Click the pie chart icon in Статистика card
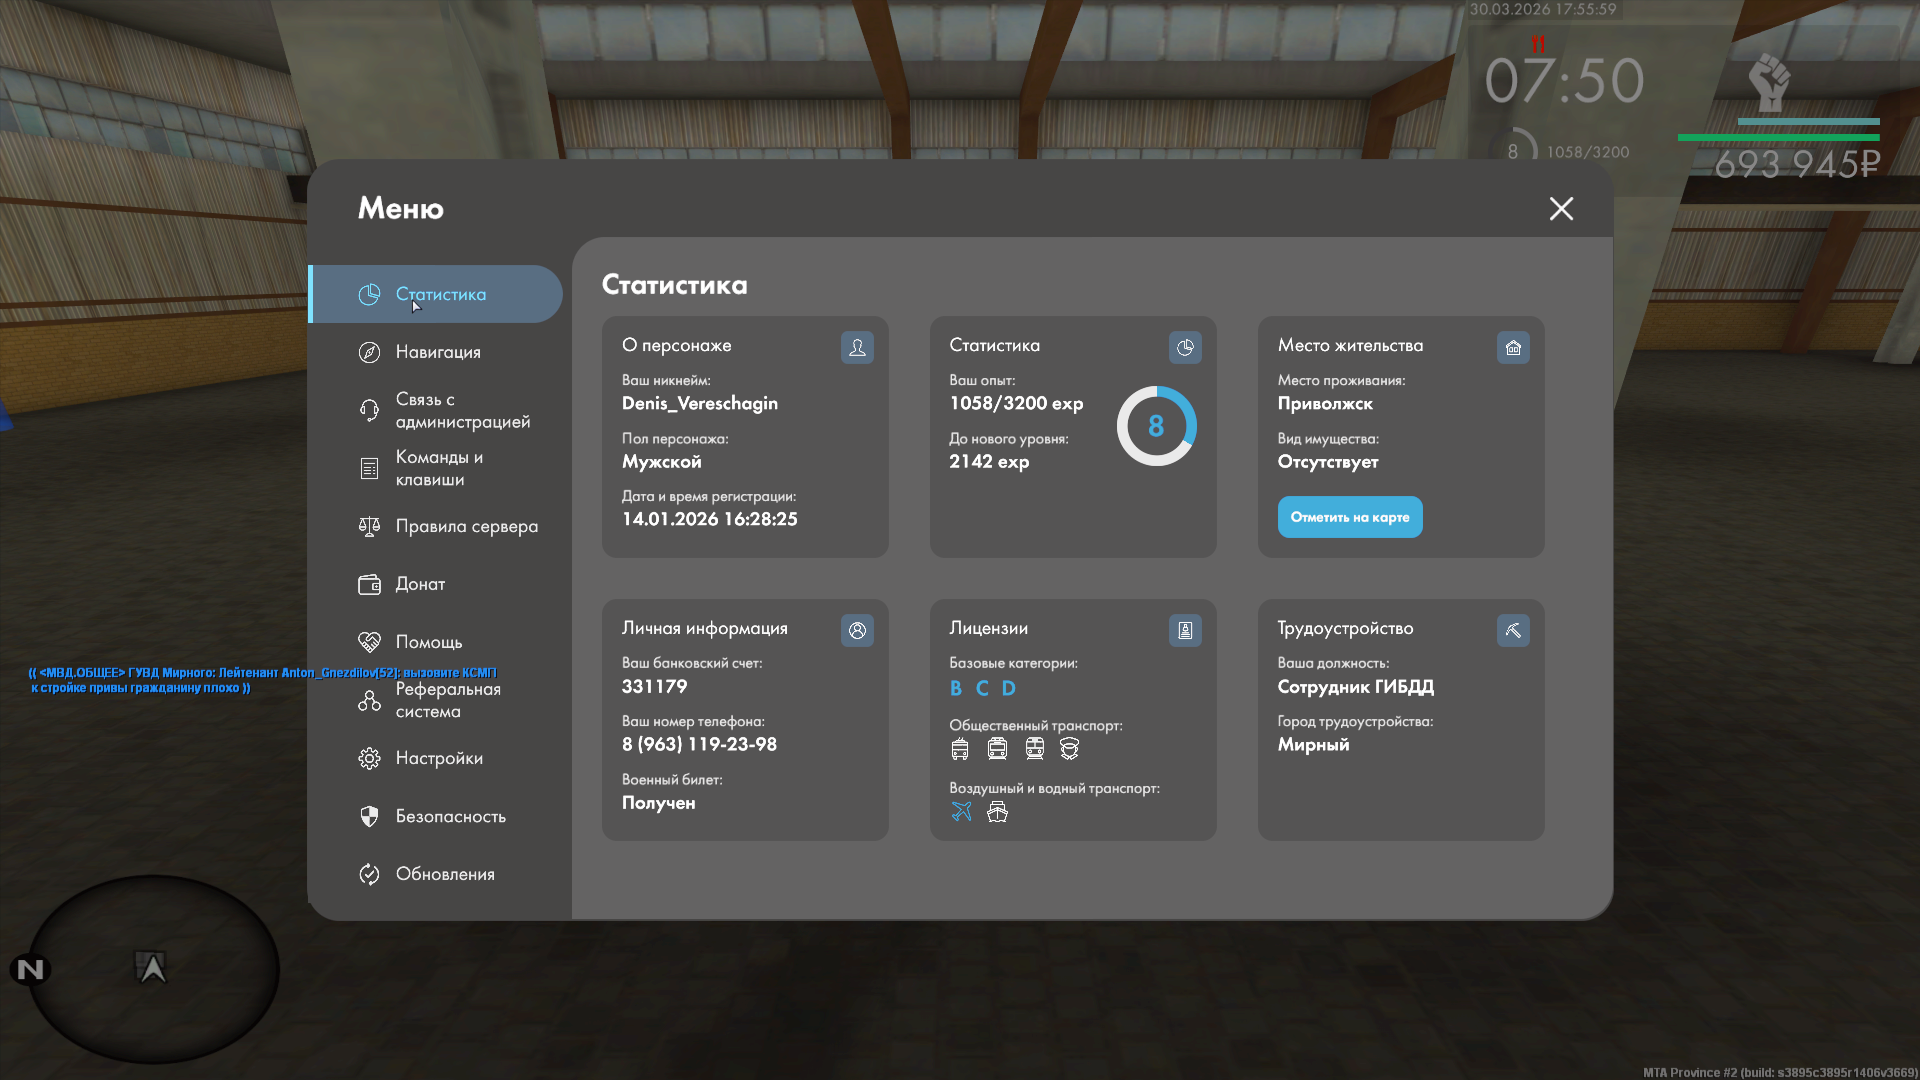Viewport: 1920px width, 1080px height. click(1185, 347)
